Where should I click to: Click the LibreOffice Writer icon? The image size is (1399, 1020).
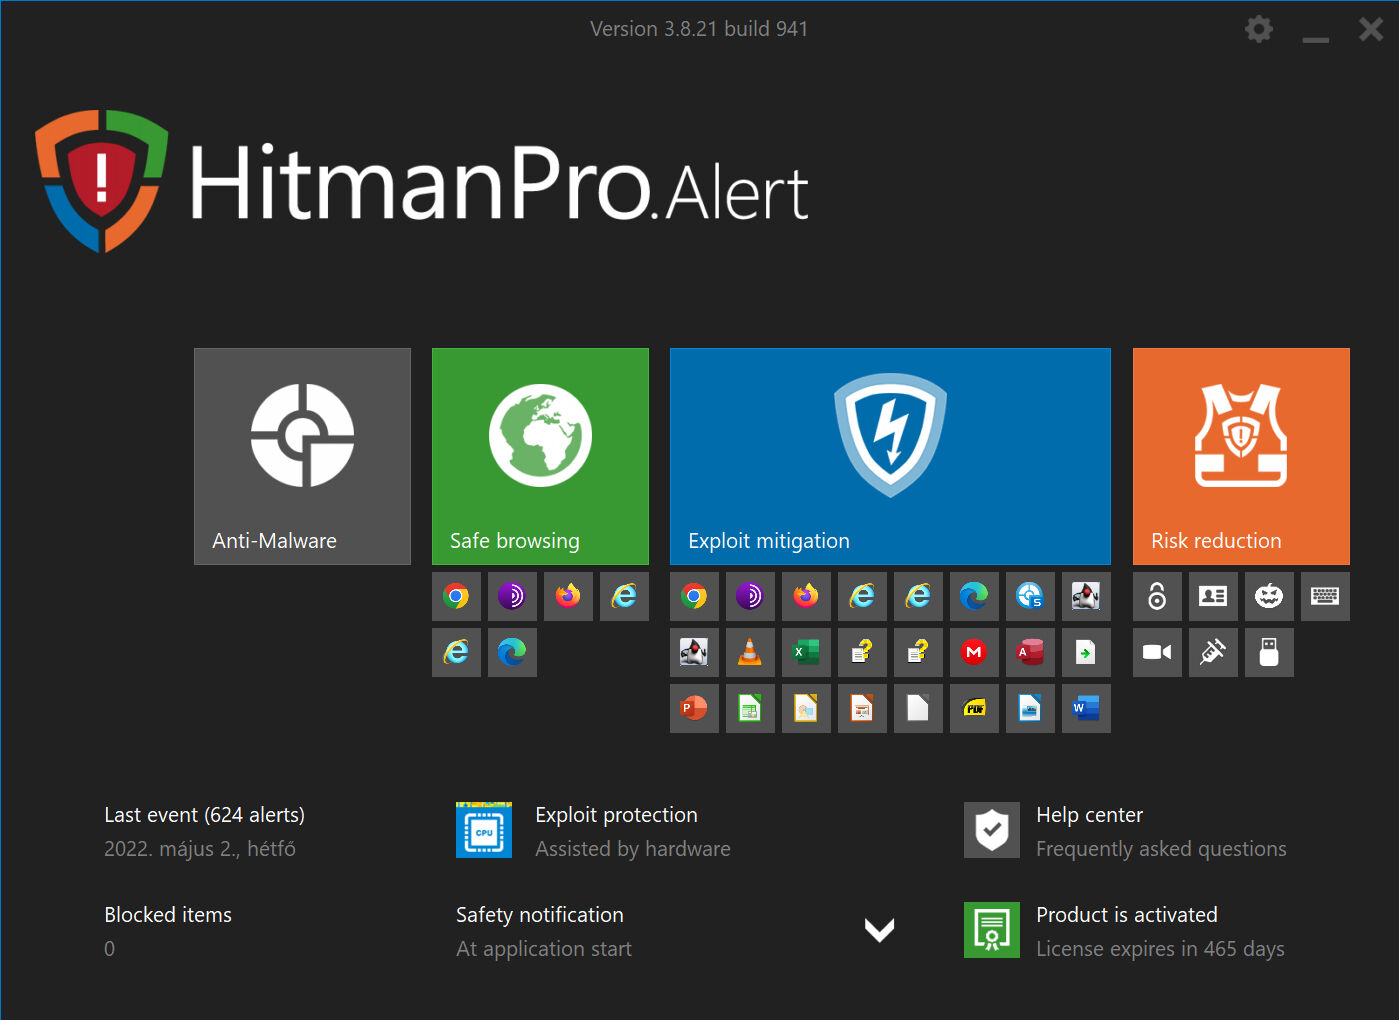[x=1030, y=708]
